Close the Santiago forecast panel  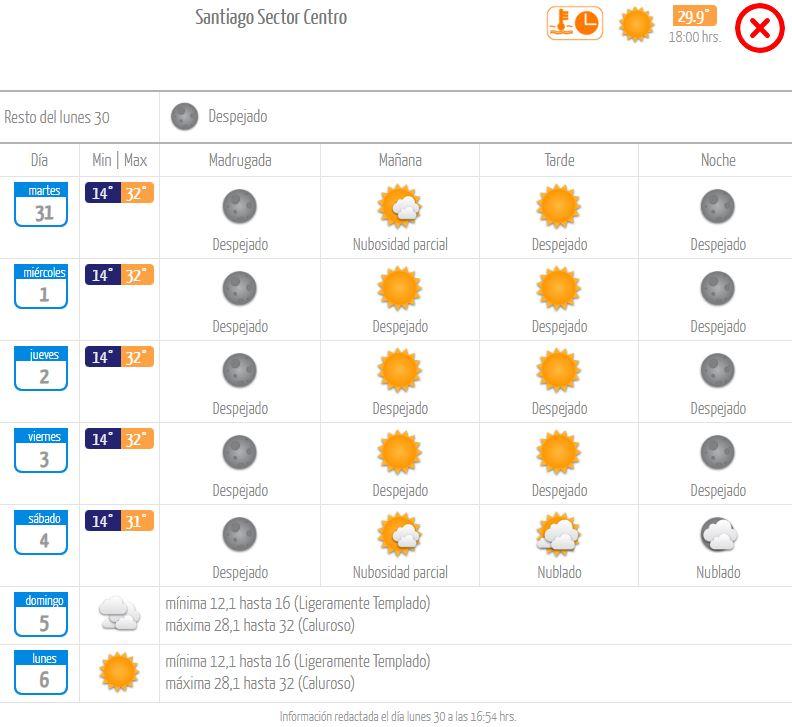tap(760, 28)
